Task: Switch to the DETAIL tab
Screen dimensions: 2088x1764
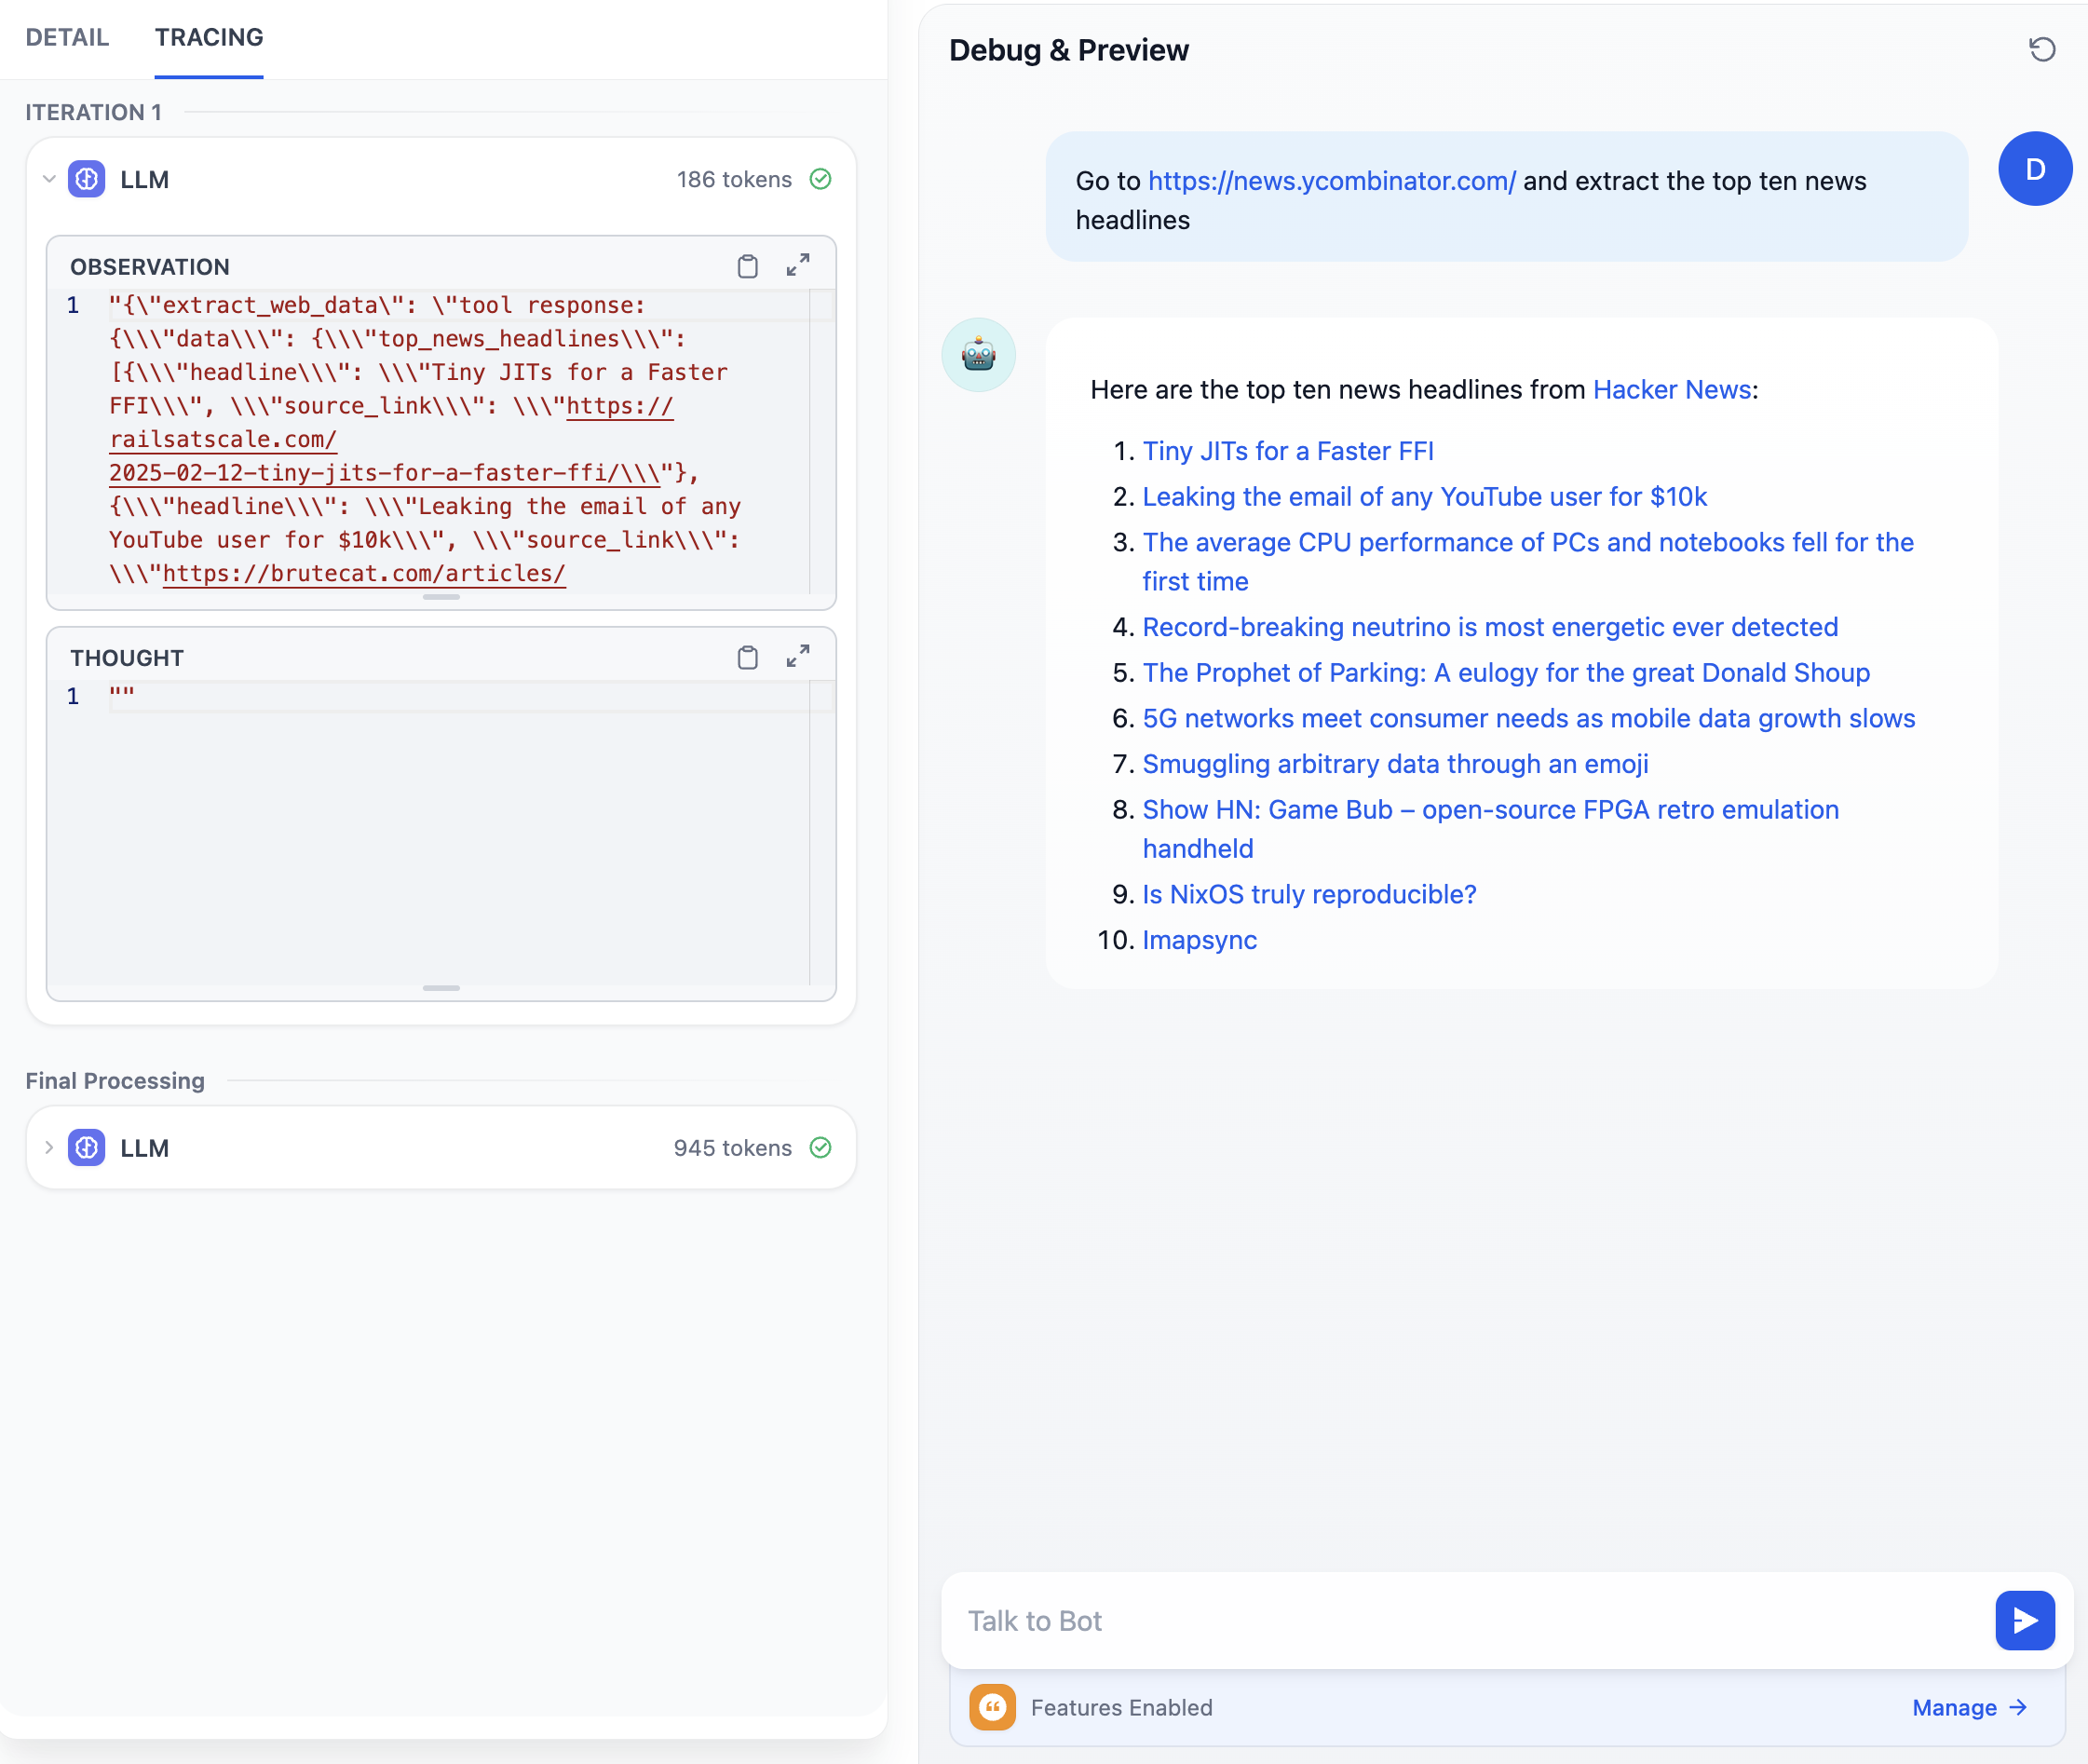Action: (67, 37)
